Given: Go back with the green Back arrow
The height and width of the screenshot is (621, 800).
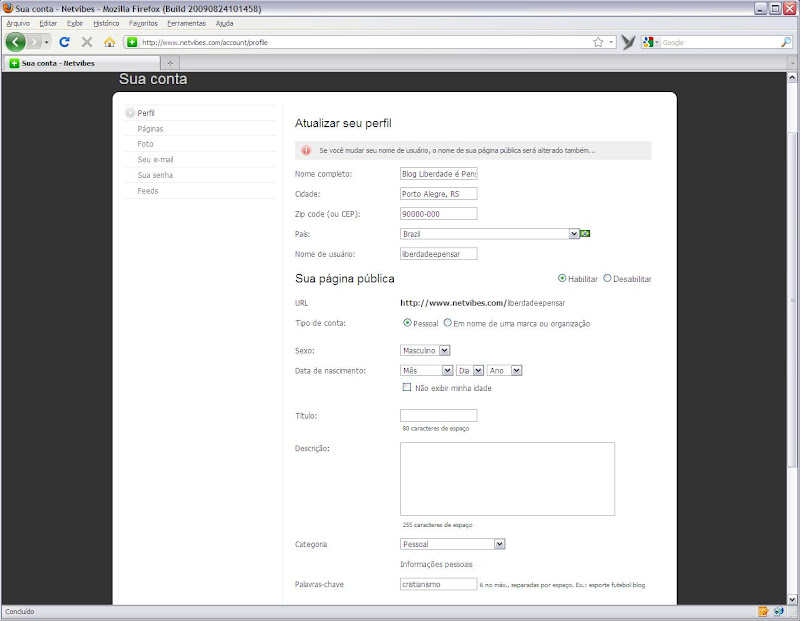Looking at the screenshot, I should [15, 42].
